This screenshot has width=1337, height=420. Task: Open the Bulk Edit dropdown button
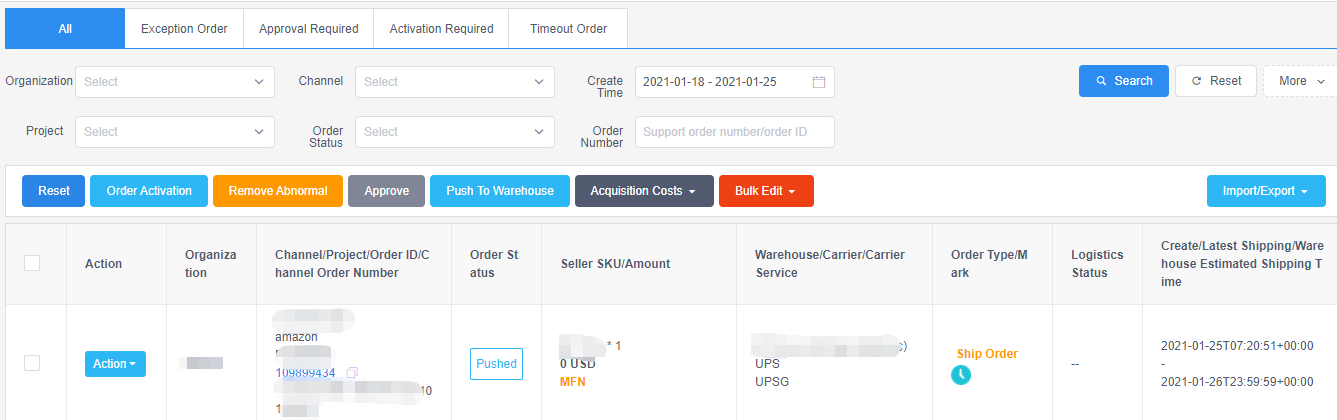(766, 191)
